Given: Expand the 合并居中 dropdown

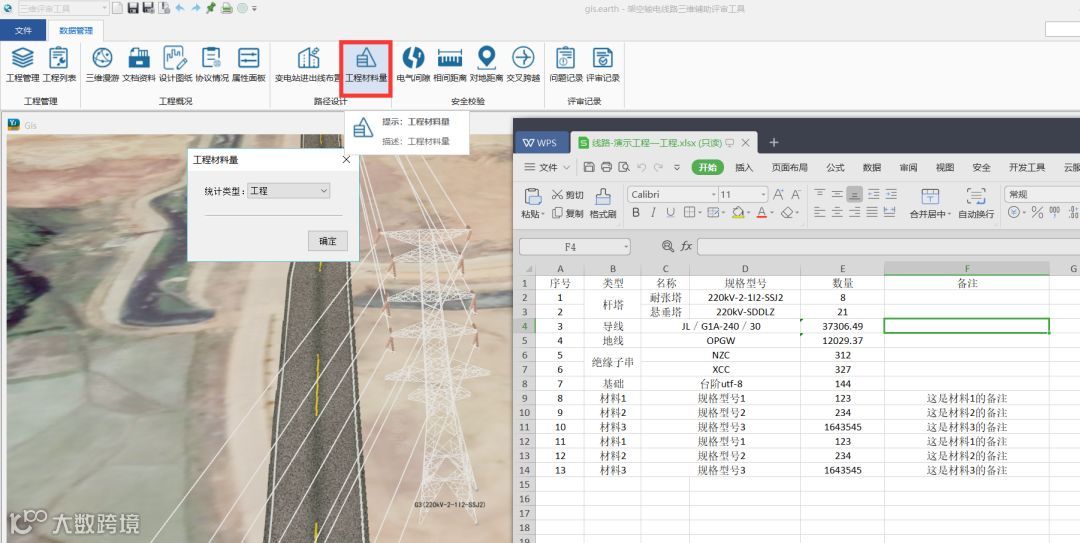Looking at the screenshot, I should coord(949,214).
